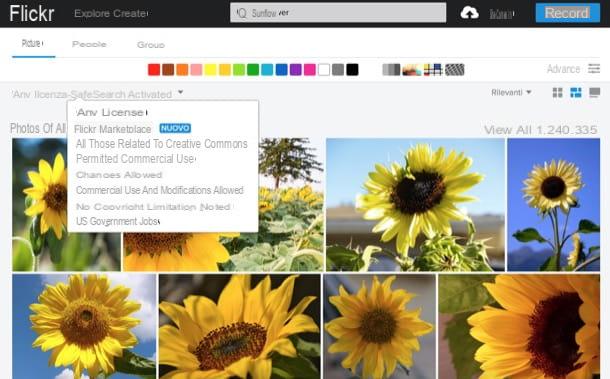
Task: Choose Permitted Commercial Use option
Action: tap(136, 159)
